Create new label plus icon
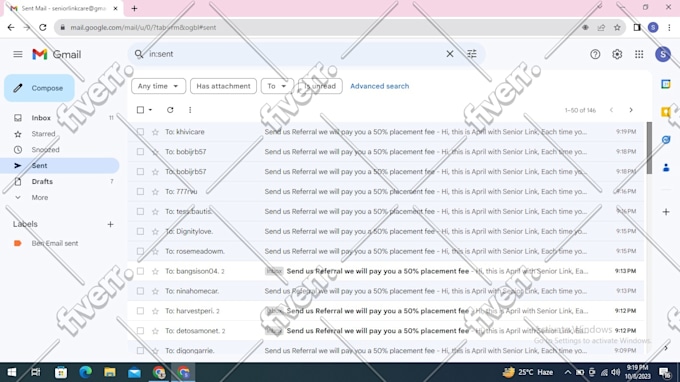 (x=110, y=224)
